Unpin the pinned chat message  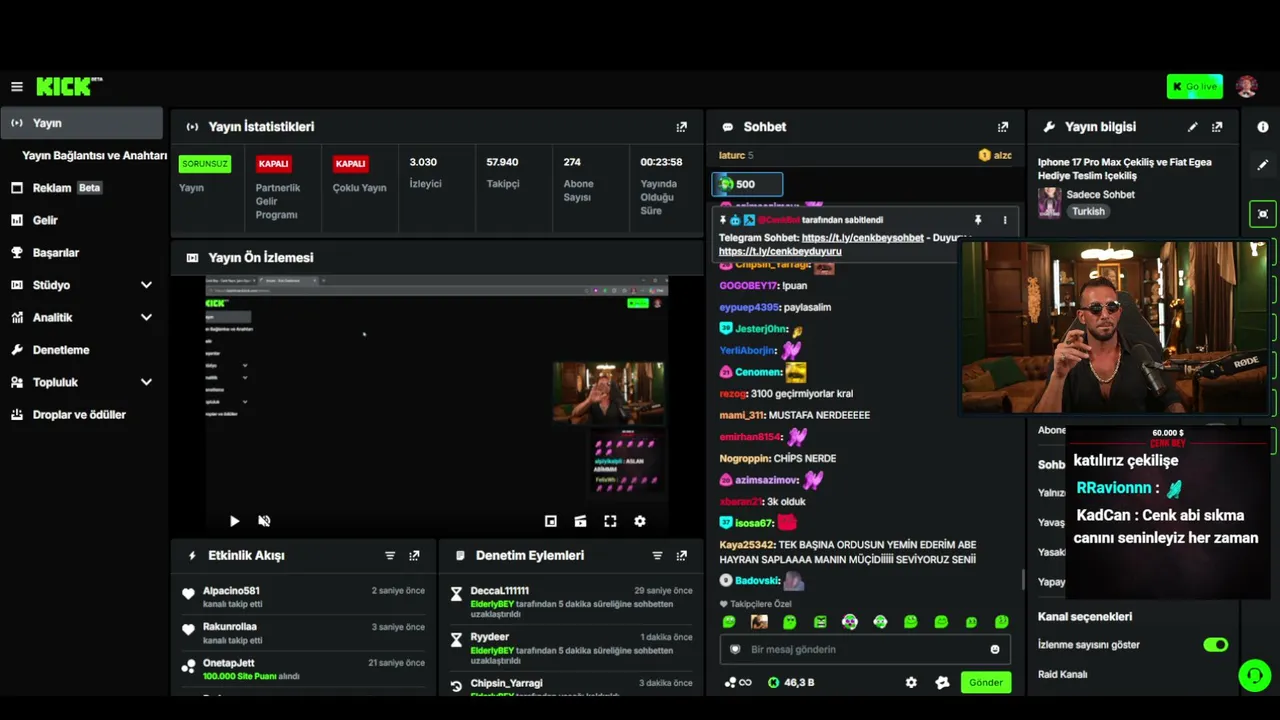(x=978, y=220)
